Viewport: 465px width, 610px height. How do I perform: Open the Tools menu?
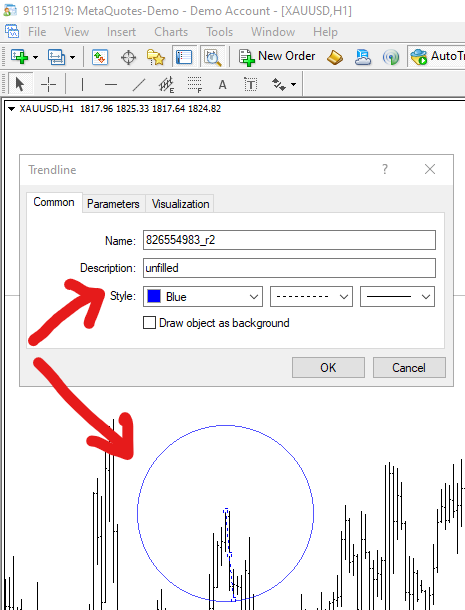pos(219,32)
